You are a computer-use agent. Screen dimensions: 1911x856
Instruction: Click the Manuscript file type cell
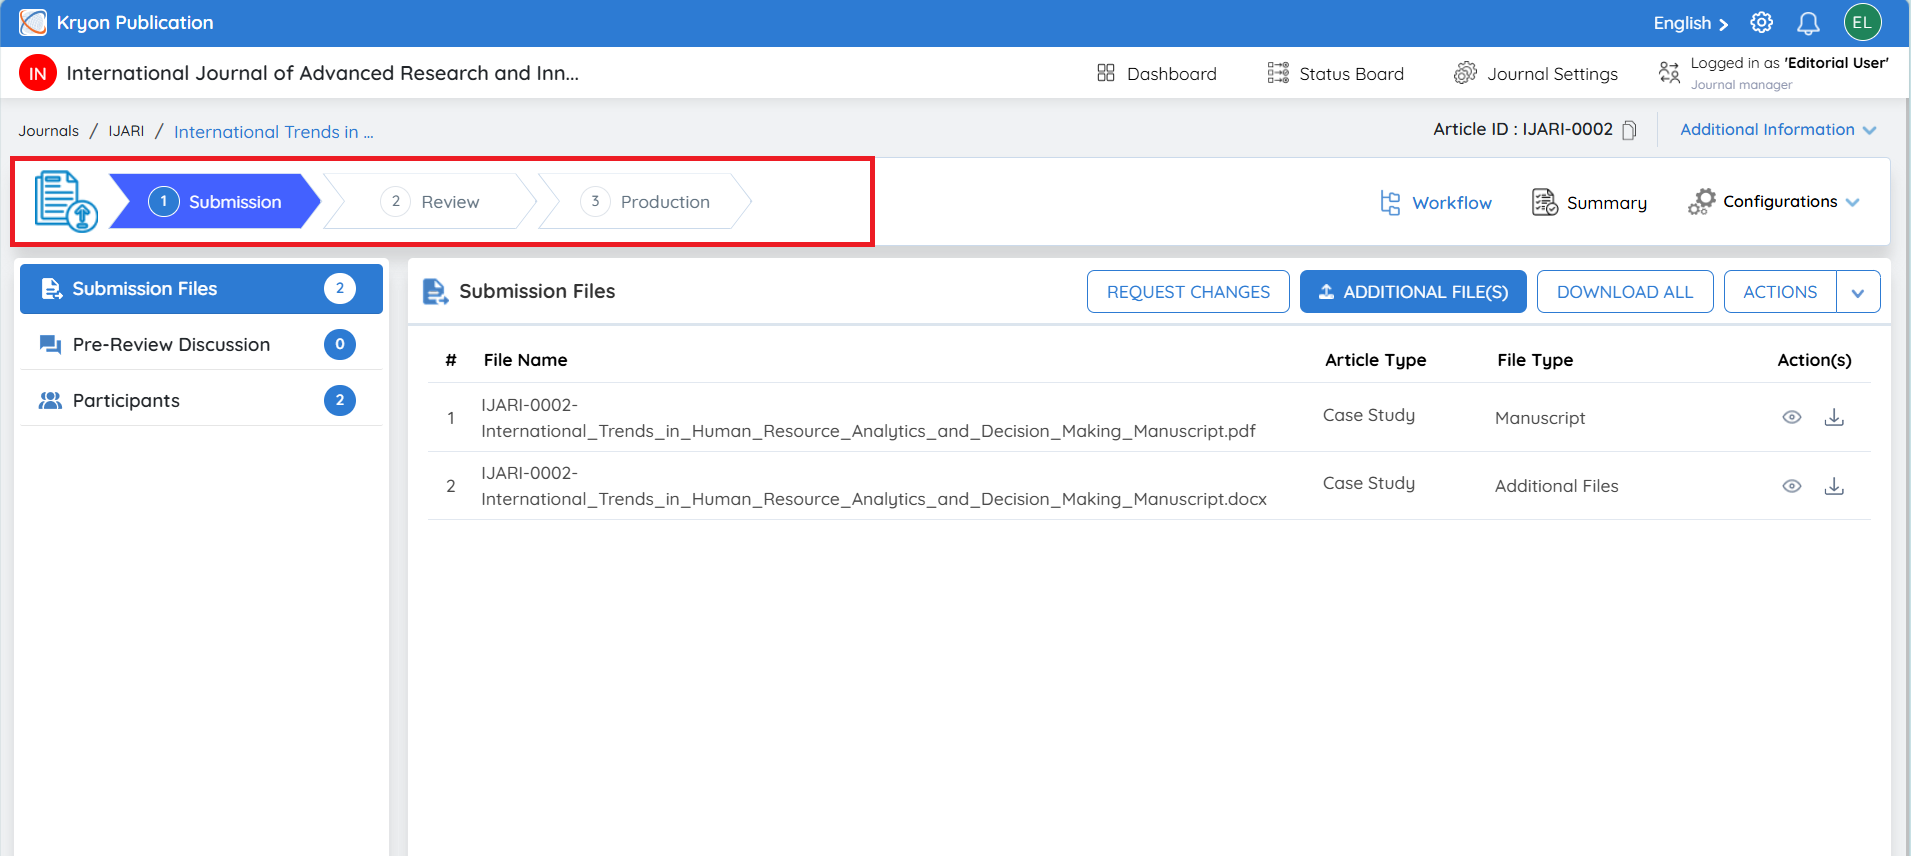coord(1540,418)
